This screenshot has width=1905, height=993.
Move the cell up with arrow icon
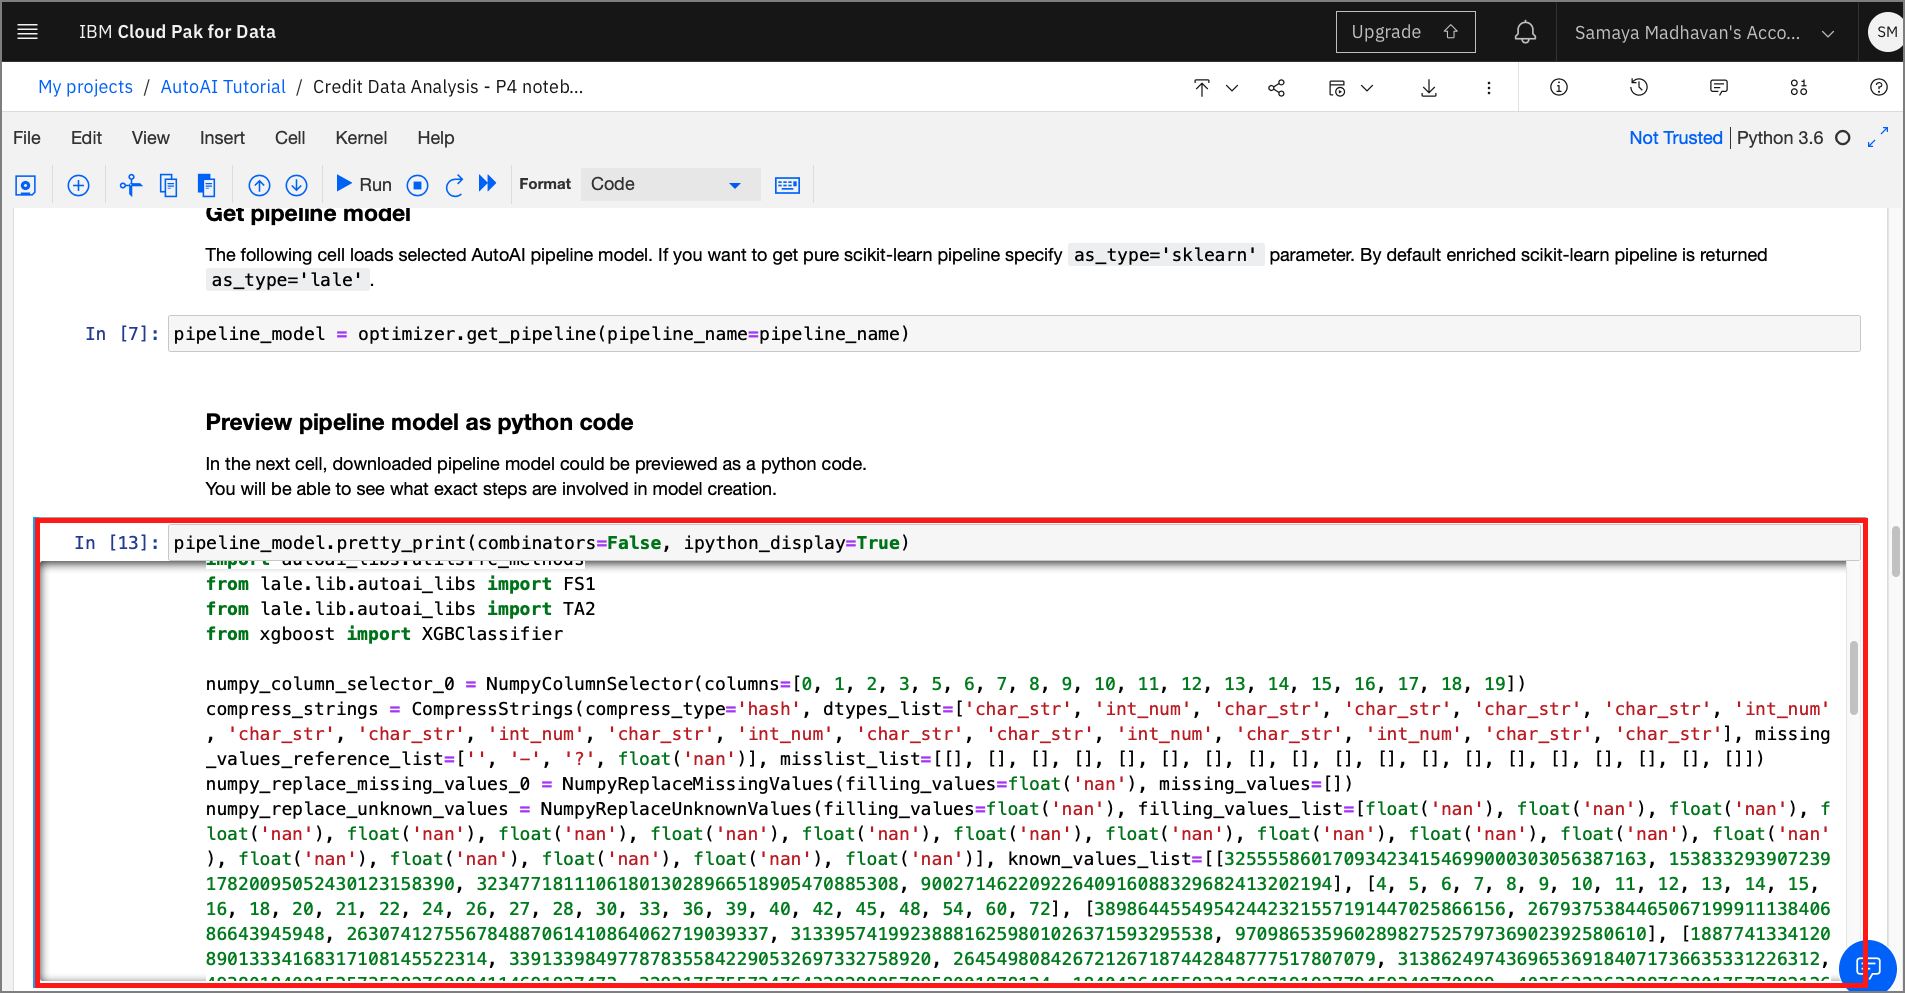259,185
